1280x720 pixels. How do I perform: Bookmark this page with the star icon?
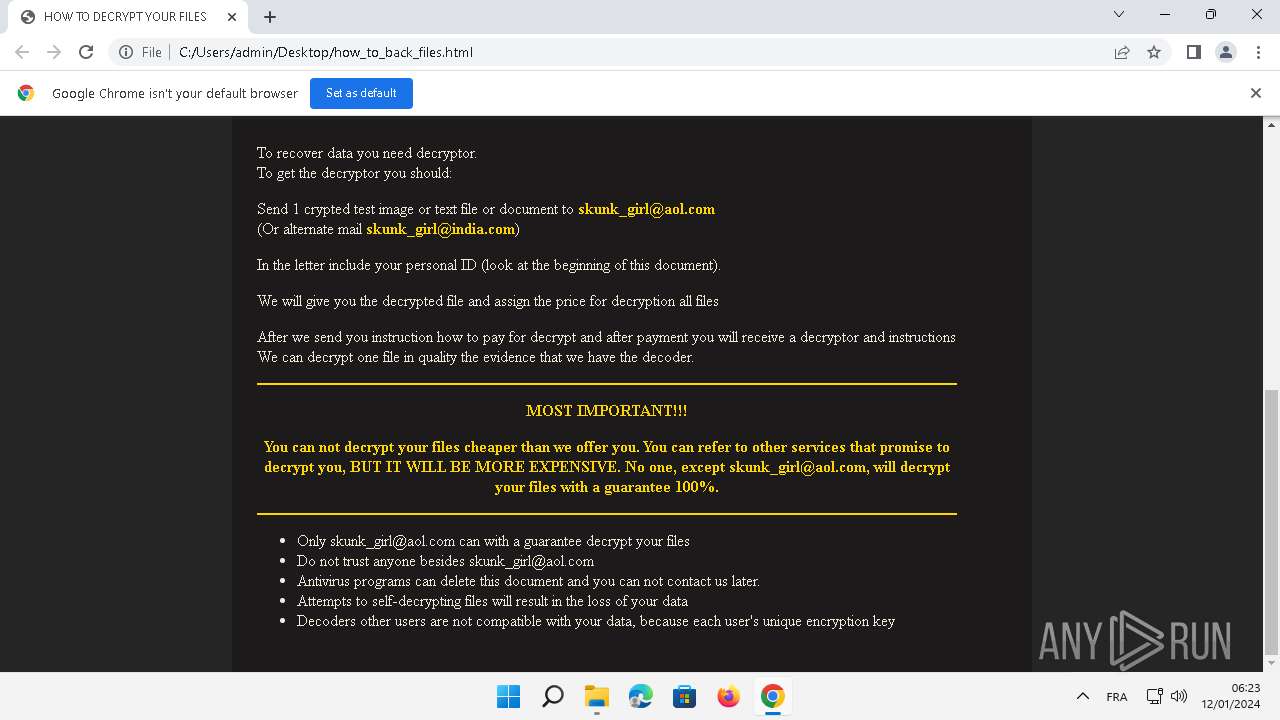1154,52
